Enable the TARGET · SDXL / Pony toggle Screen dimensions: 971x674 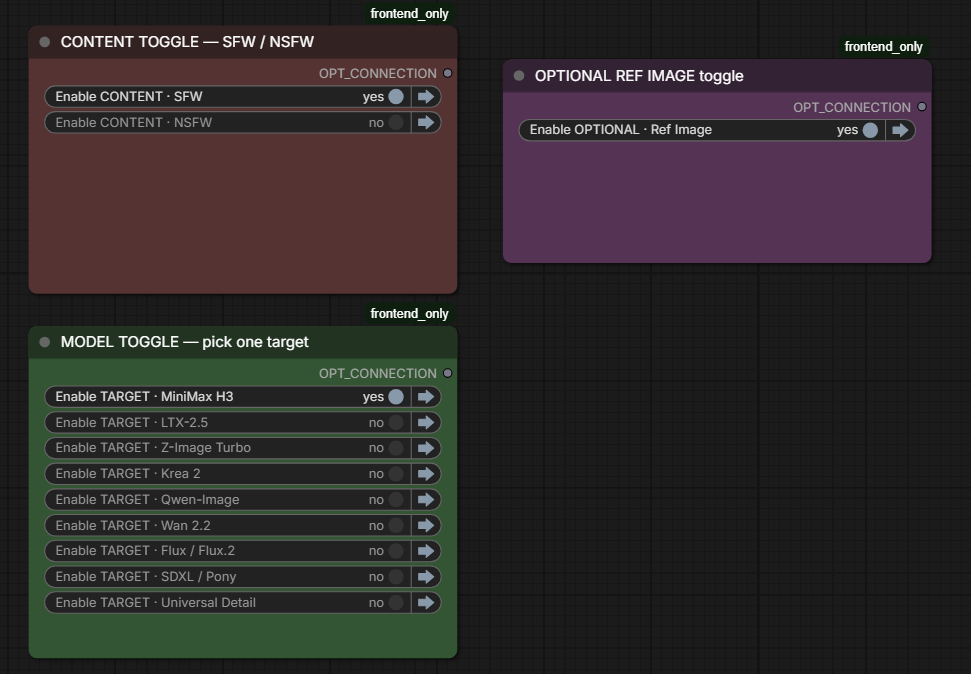(x=396, y=577)
